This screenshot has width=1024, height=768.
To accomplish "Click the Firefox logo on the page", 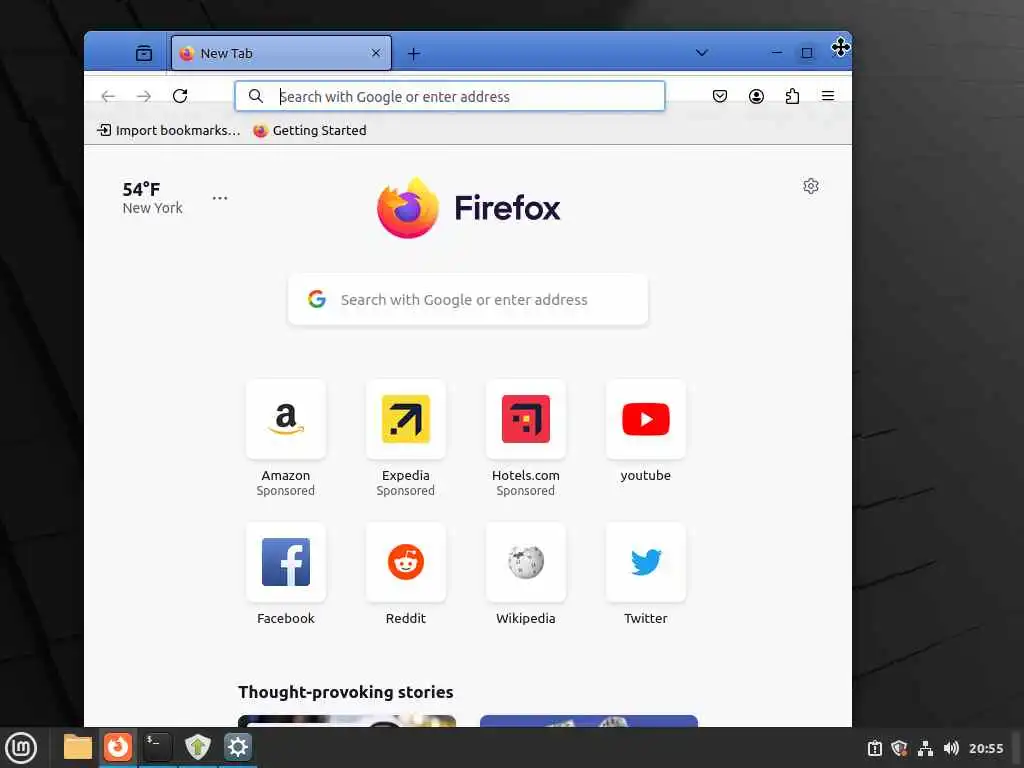I will (468, 208).
